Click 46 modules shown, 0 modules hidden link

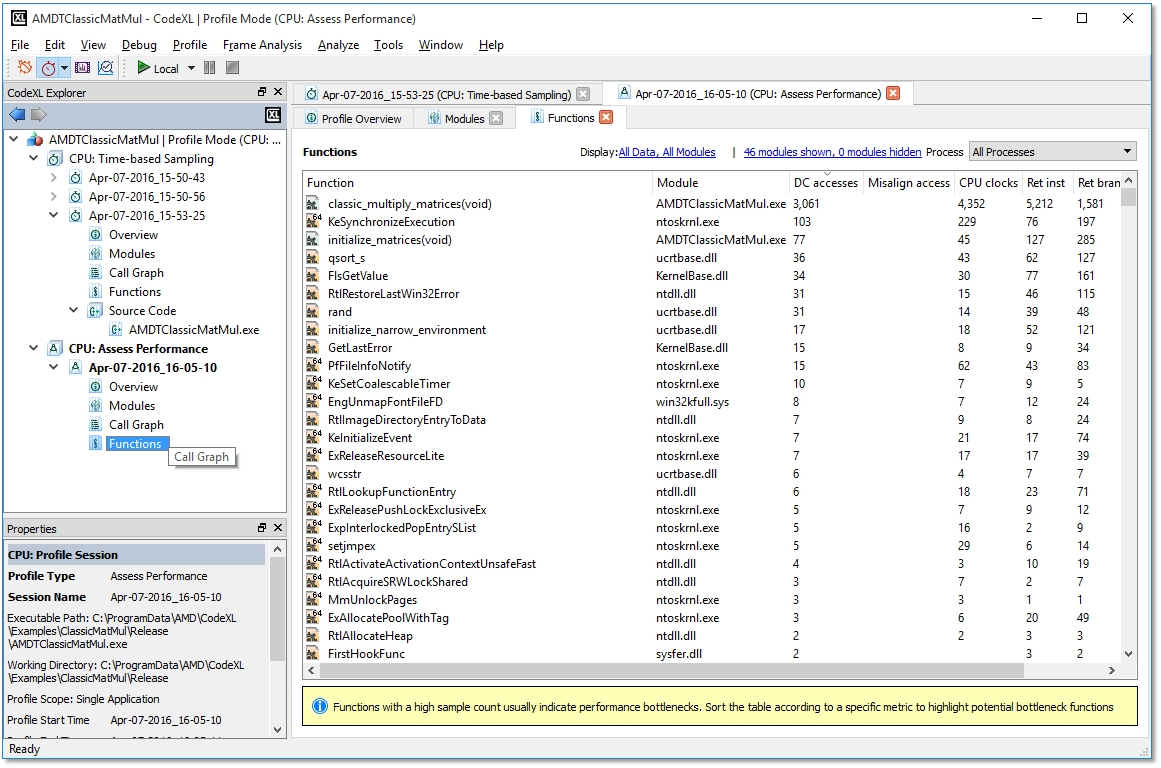click(x=832, y=152)
